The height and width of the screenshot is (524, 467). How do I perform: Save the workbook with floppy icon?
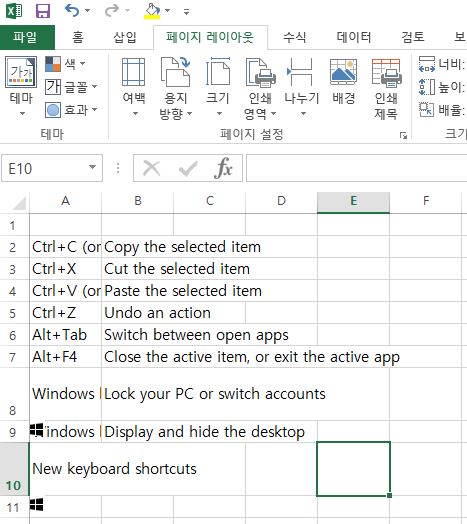(43, 11)
